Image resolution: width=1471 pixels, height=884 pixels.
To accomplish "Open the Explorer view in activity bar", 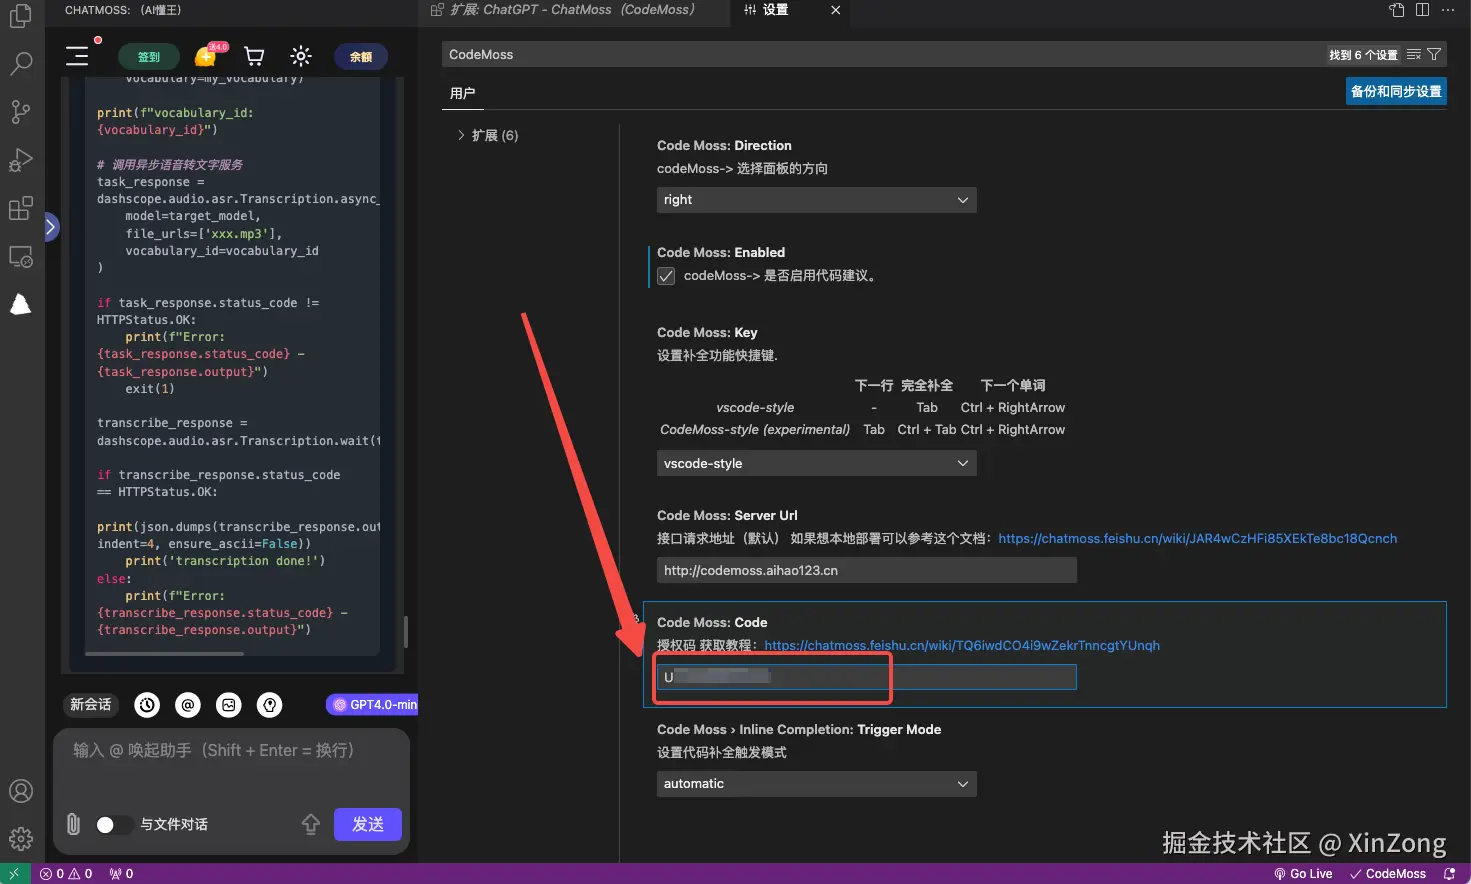I will (x=20, y=17).
